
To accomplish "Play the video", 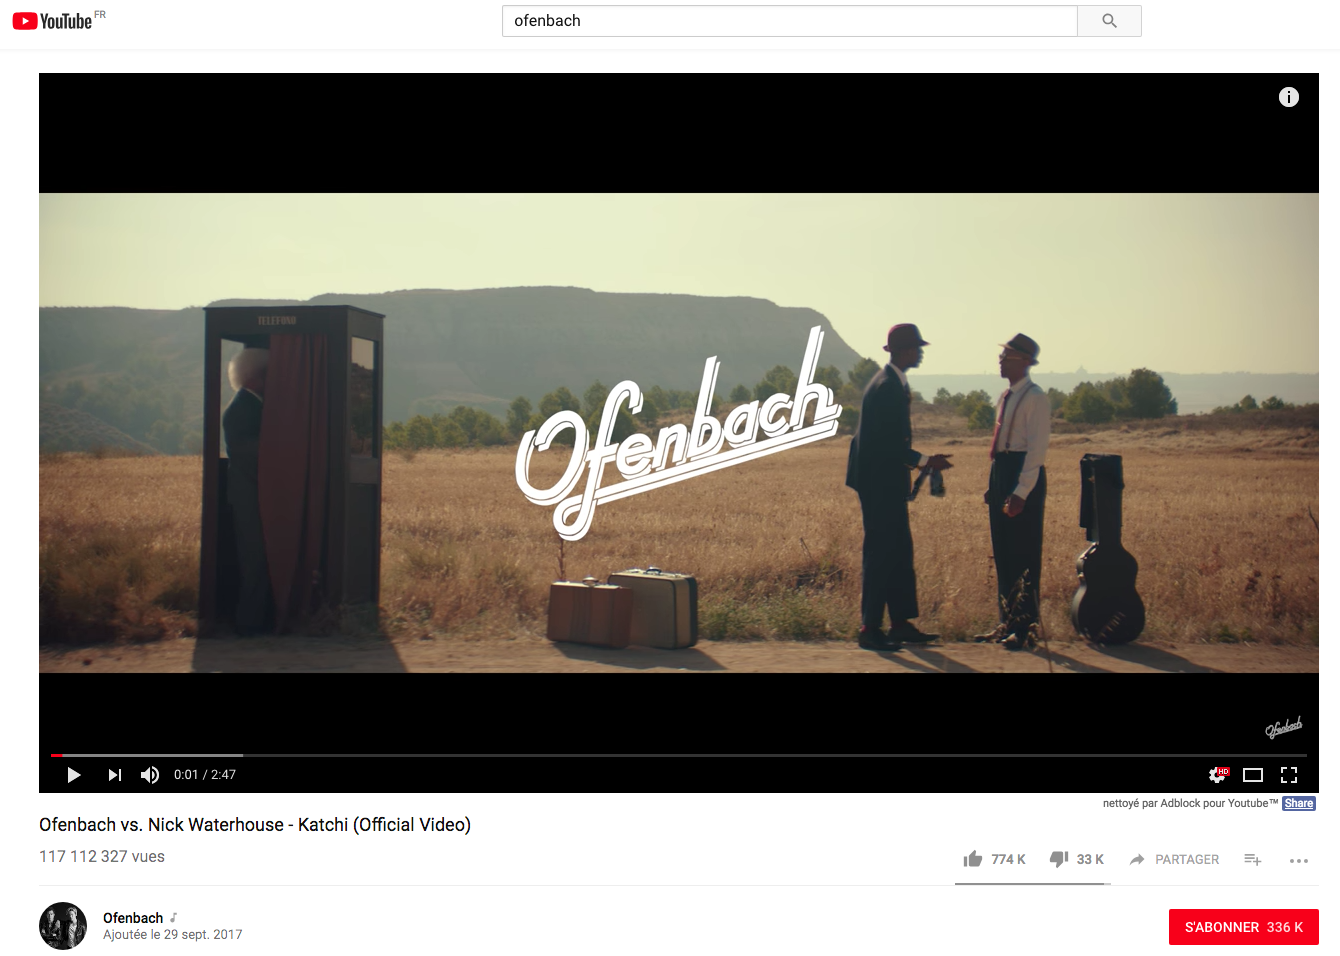I will (73, 775).
